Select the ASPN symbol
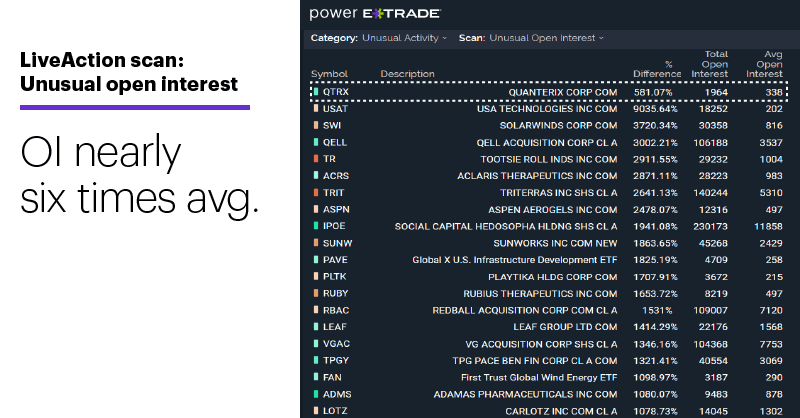 click(336, 210)
